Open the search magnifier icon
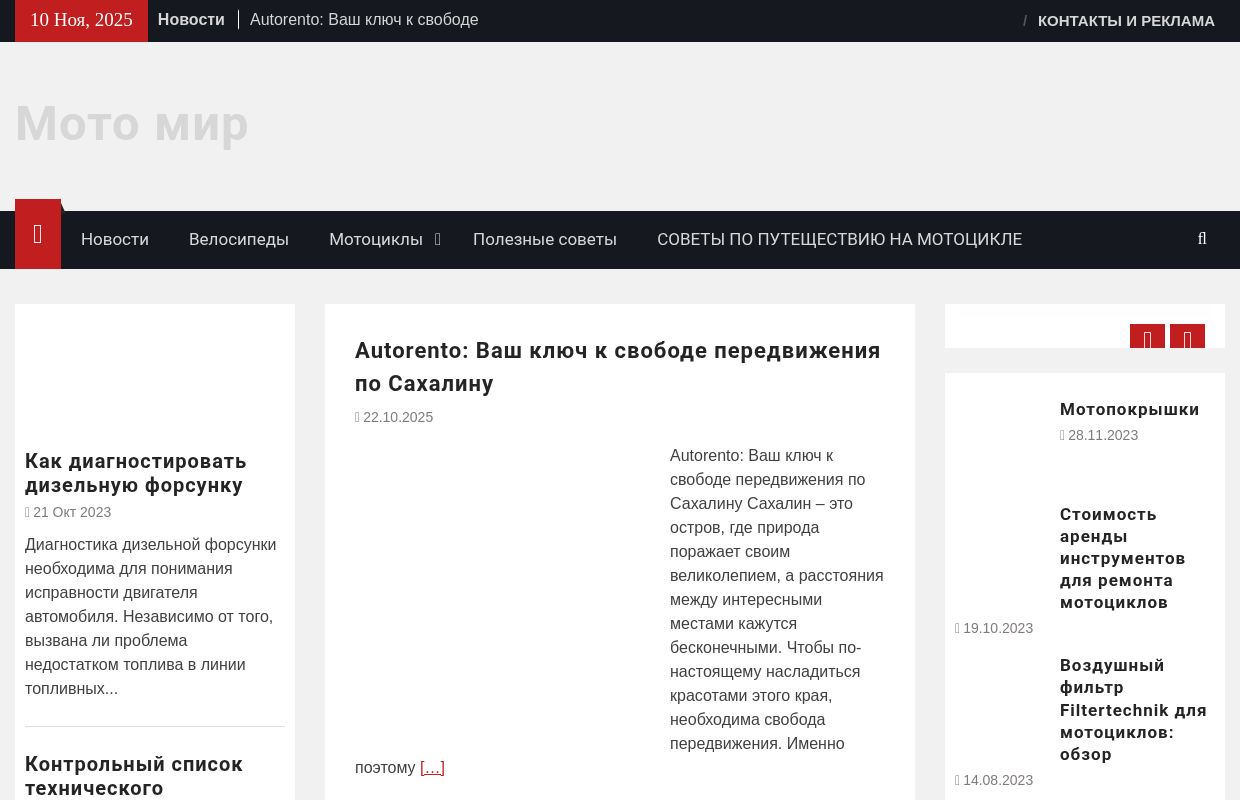Viewport: 1240px width, 800px height. tap(1202, 239)
